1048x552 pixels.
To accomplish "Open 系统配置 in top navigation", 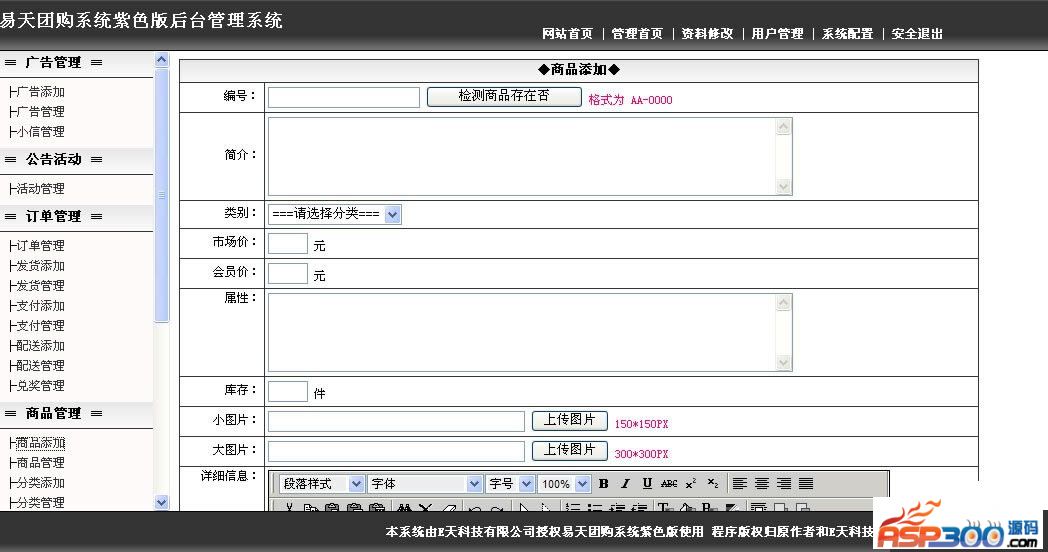I will (847, 33).
